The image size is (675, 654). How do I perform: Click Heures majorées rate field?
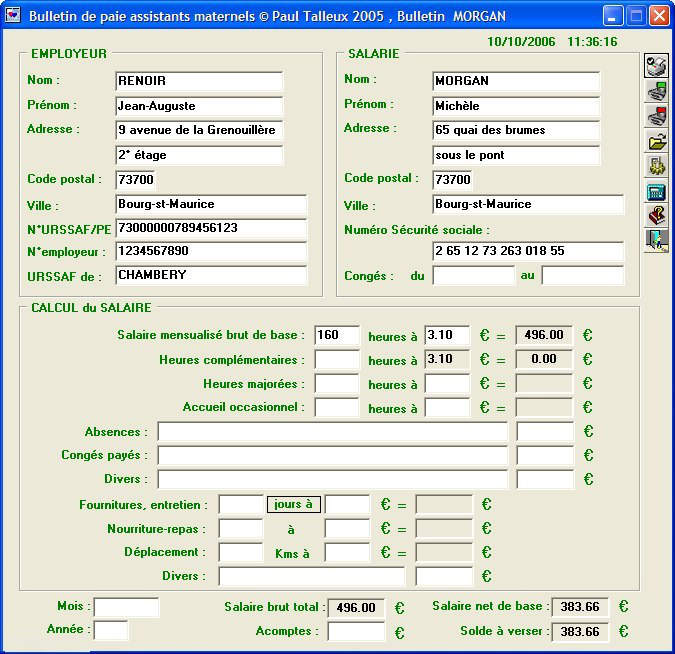[x=447, y=383]
